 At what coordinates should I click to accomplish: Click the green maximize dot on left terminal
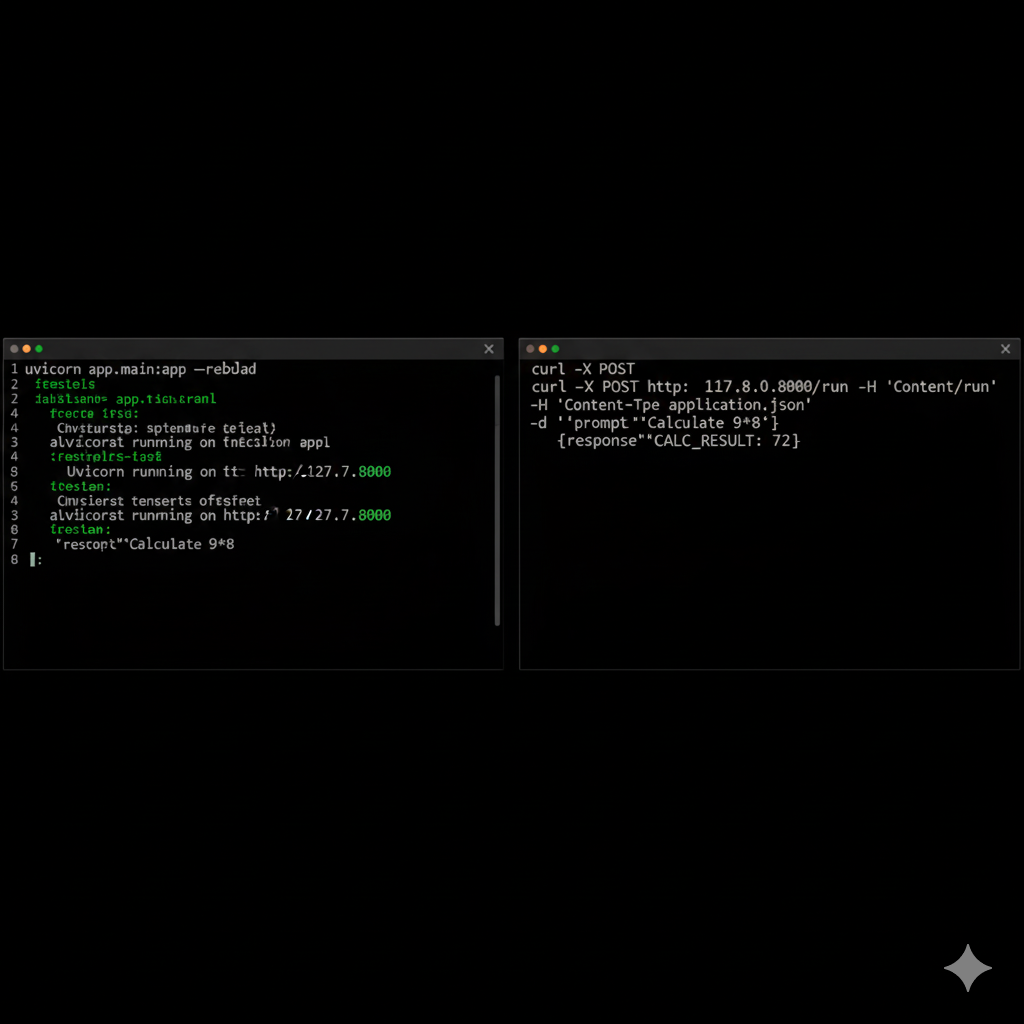coord(38,349)
